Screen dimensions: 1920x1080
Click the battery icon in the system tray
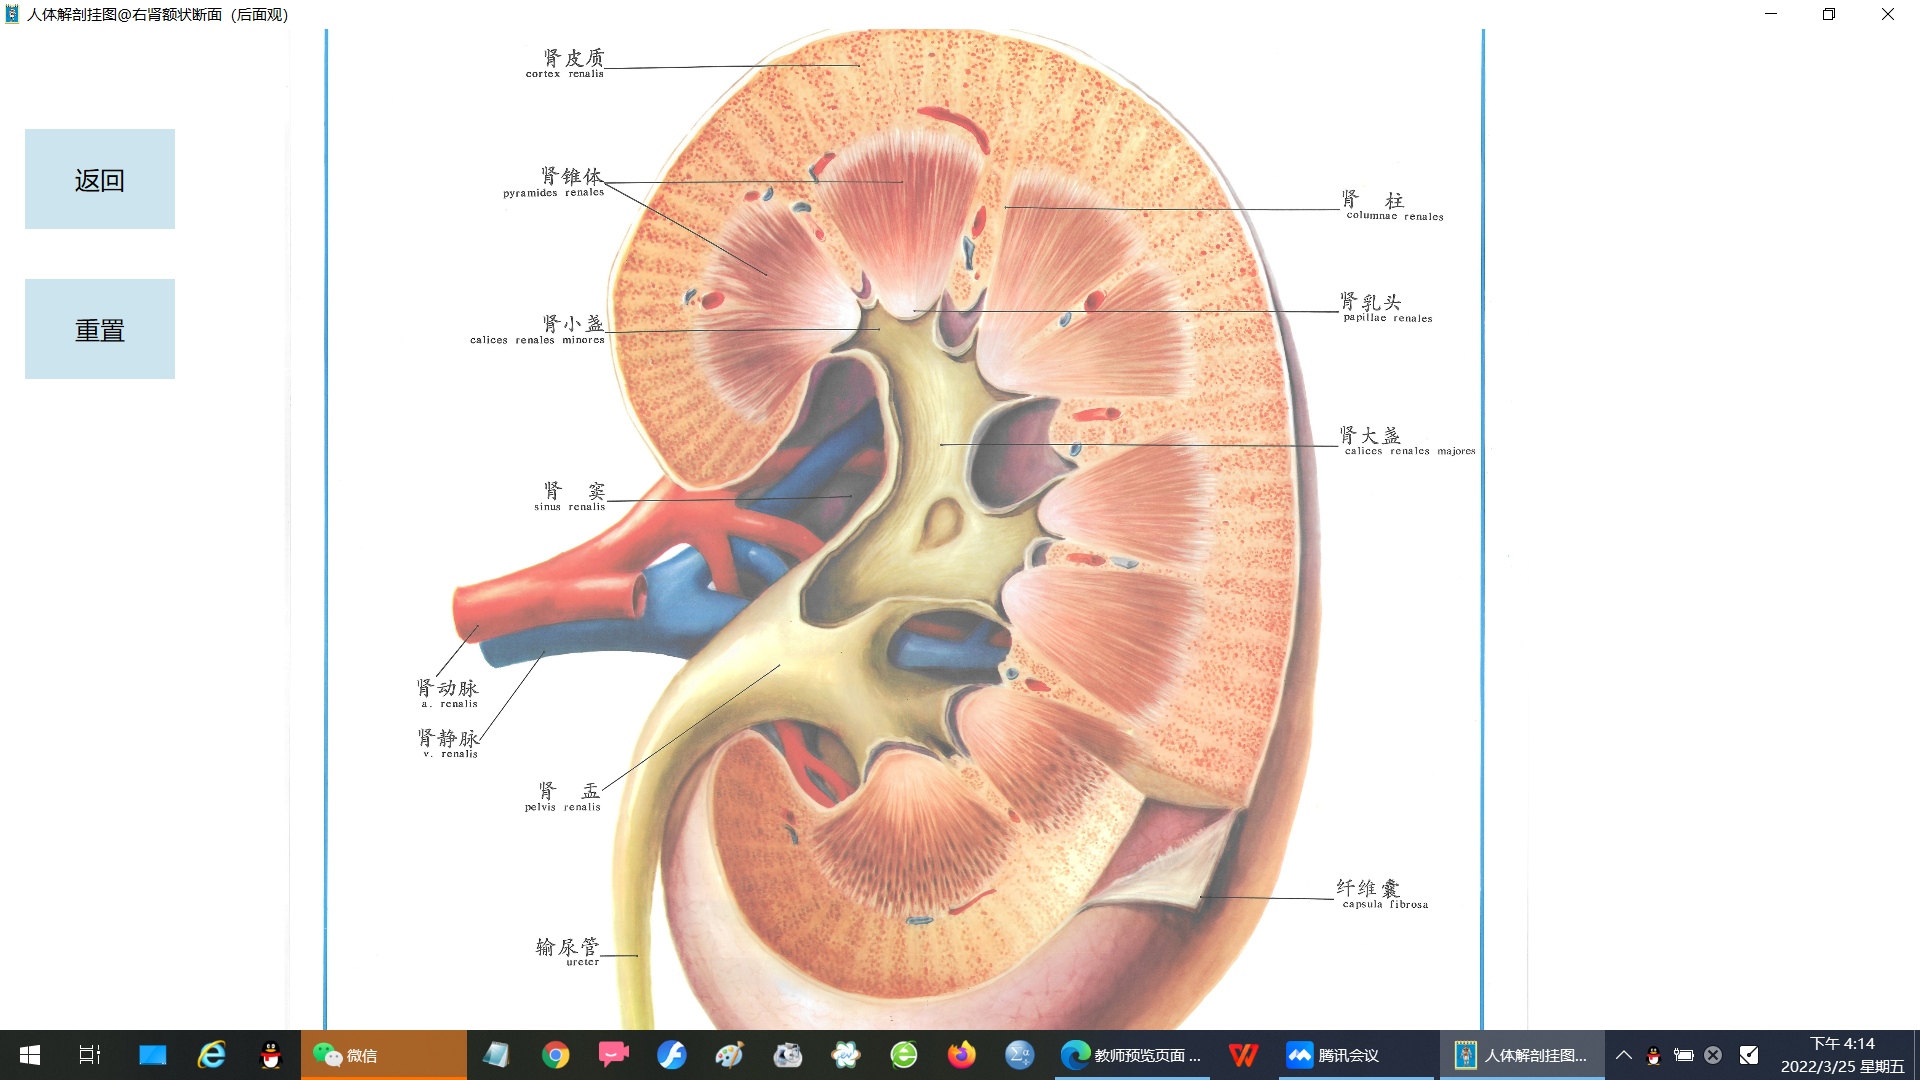(x=1684, y=1055)
